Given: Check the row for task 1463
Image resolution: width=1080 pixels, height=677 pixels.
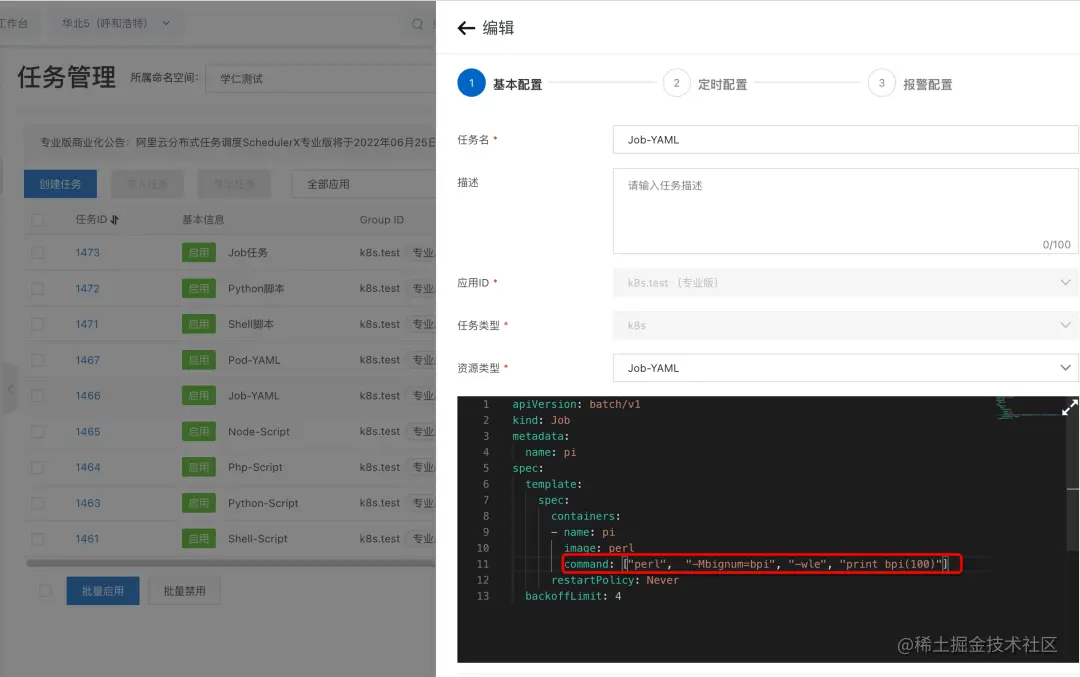Looking at the screenshot, I should (x=37, y=503).
